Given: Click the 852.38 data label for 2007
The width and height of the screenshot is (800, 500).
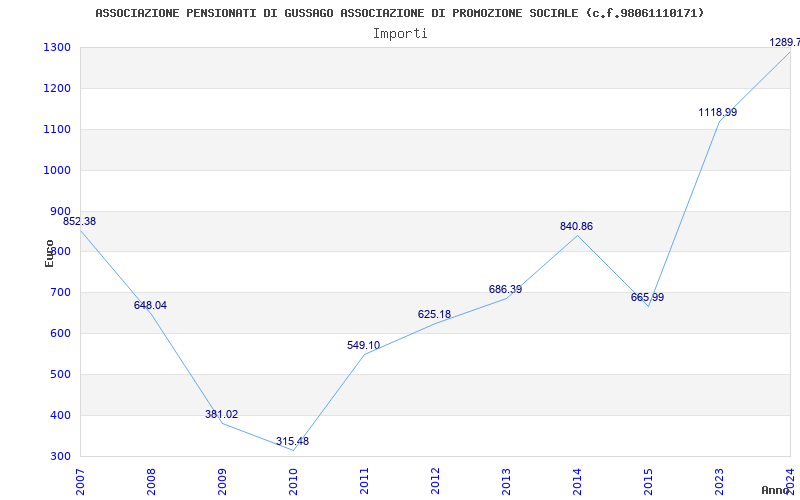Looking at the screenshot, I should (x=79, y=221).
